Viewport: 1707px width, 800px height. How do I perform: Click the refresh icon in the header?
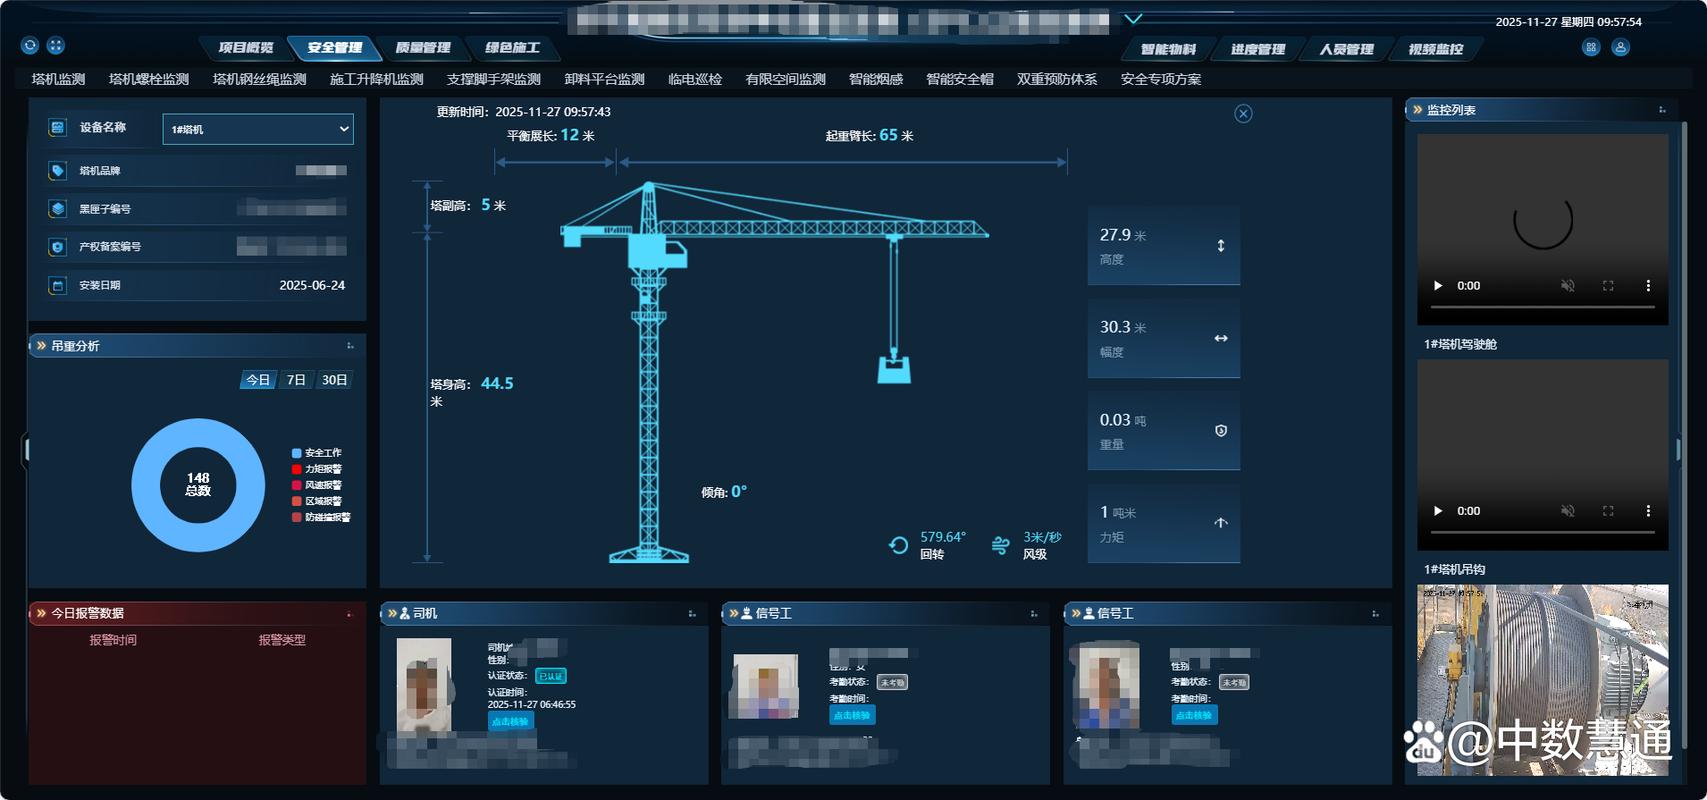click(x=30, y=45)
